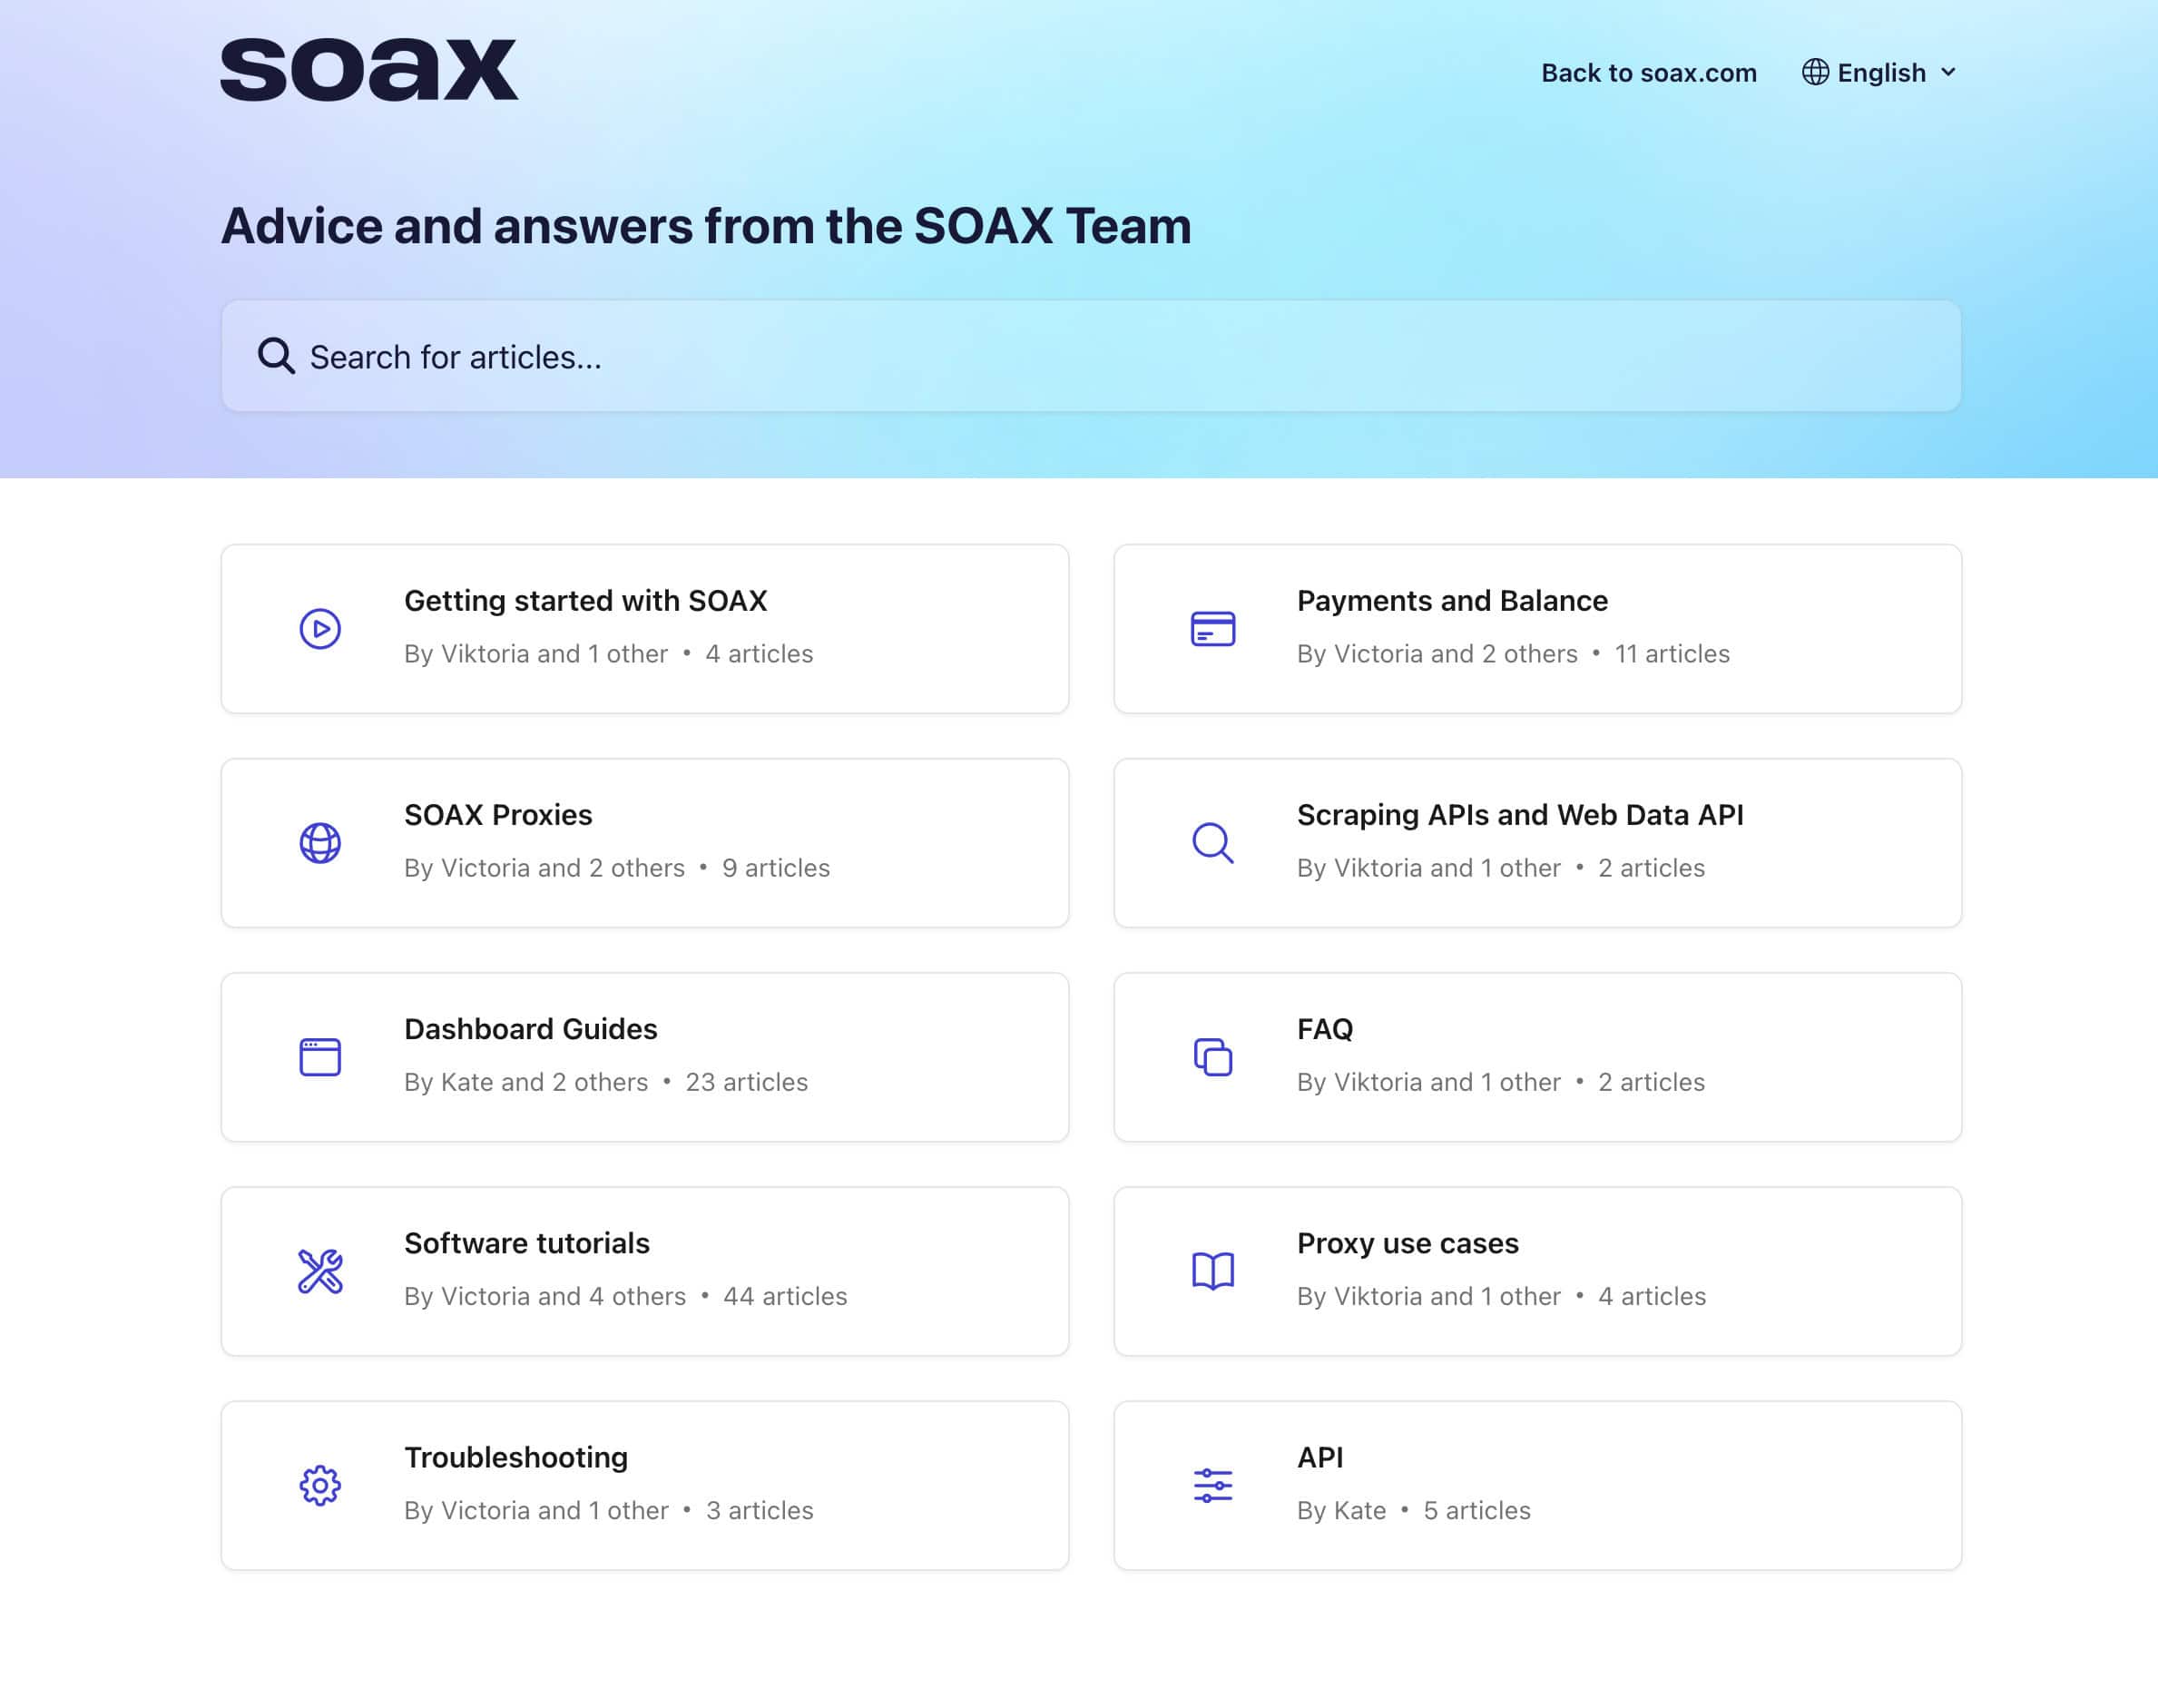The image size is (2158, 1708).
Task: Click the play icon for Getting started
Action: click(320, 629)
